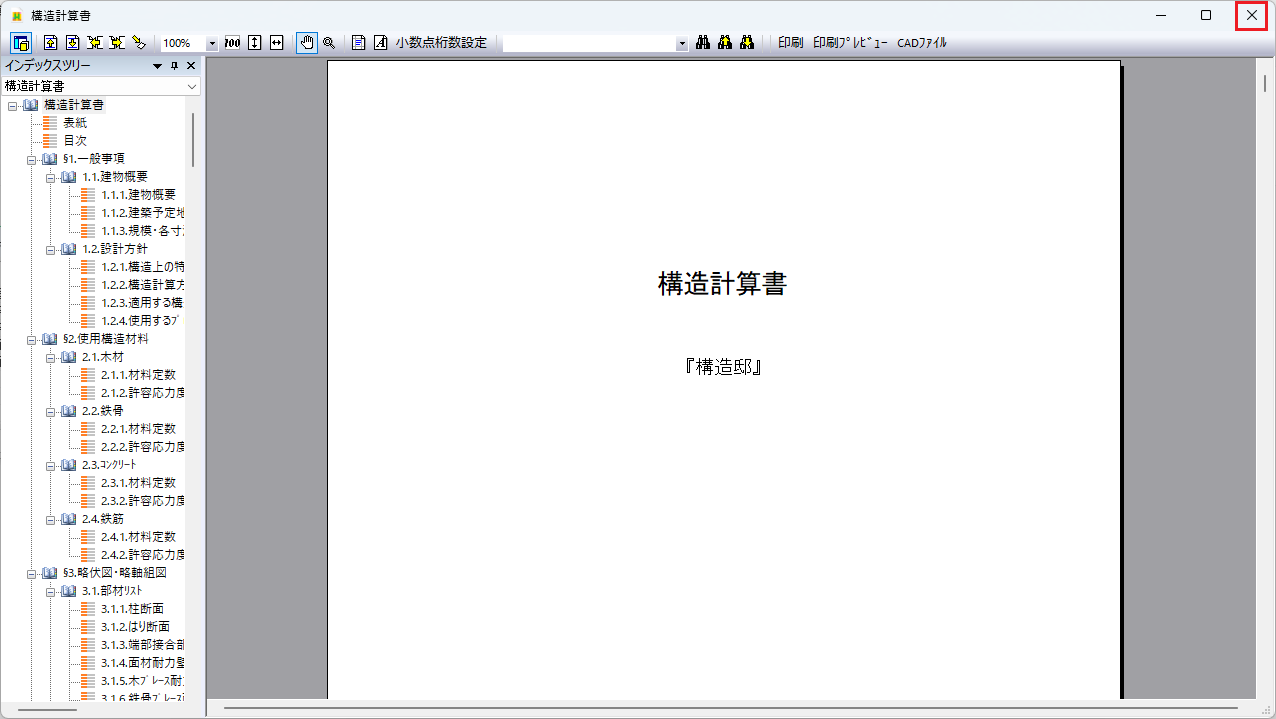Click the italic A font settings icon

(x=380, y=43)
